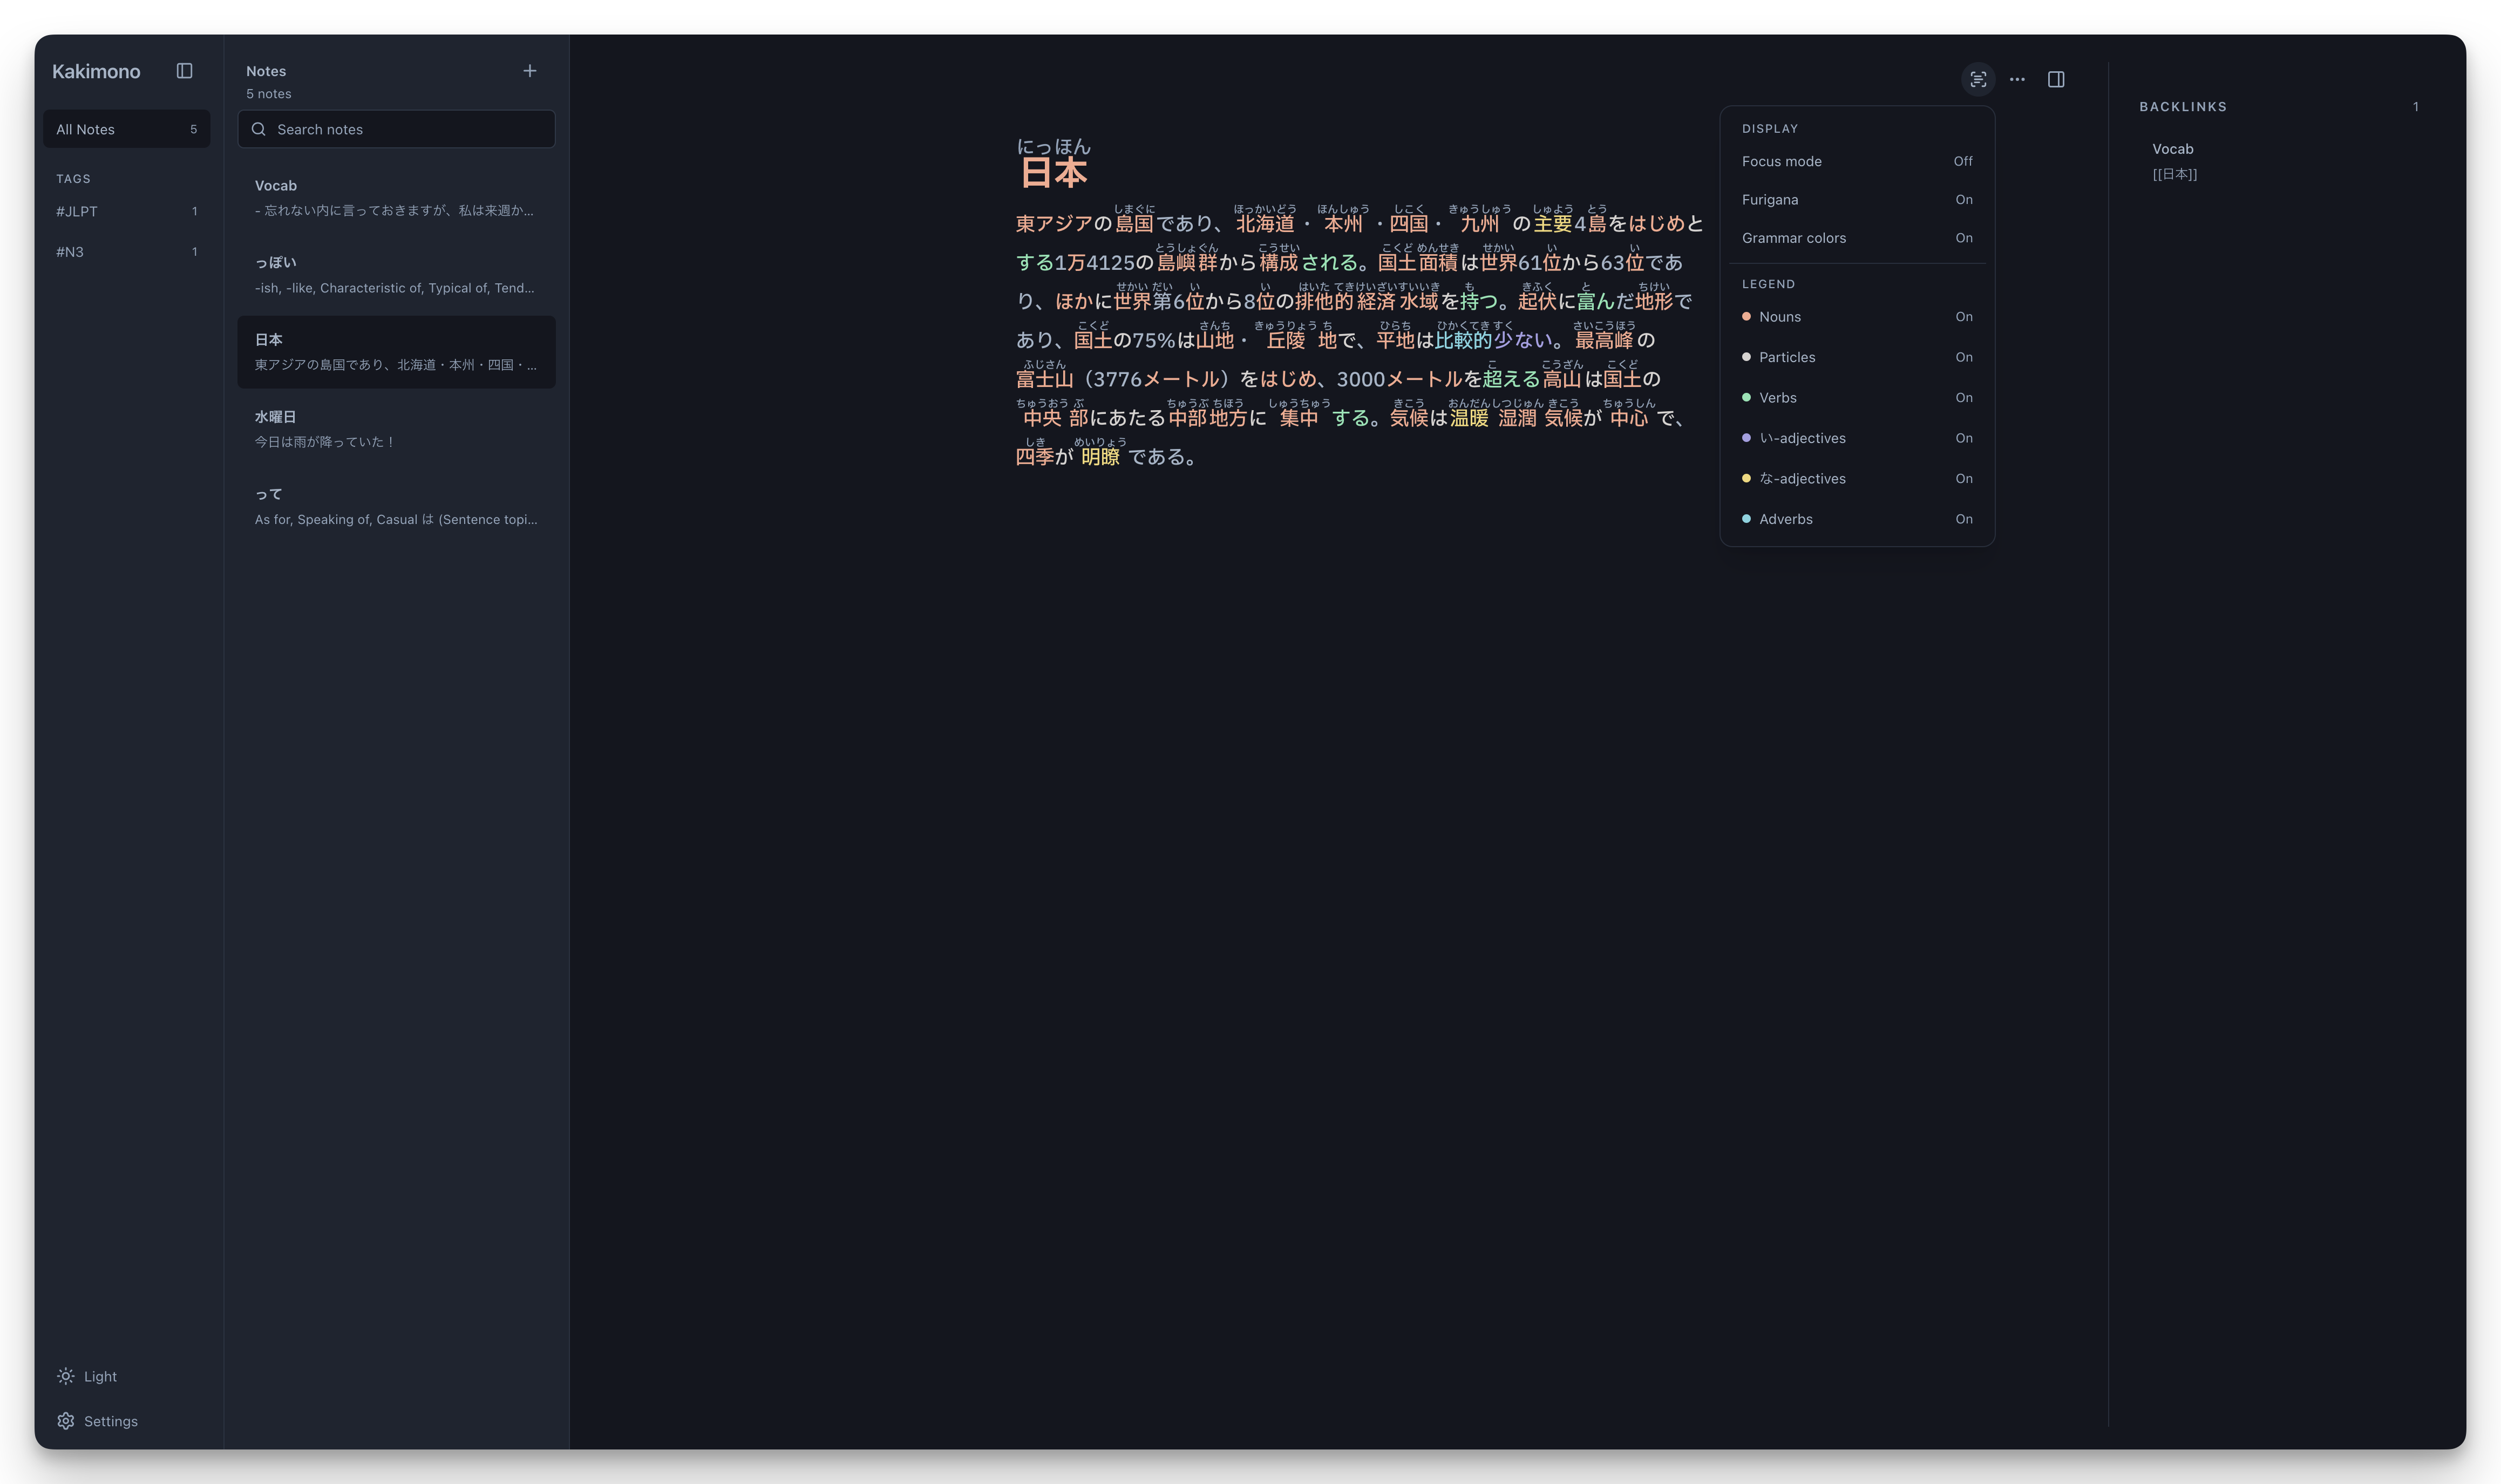The height and width of the screenshot is (1484, 2501).
Task: Open the って note
Action: click(x=396, y=506)
